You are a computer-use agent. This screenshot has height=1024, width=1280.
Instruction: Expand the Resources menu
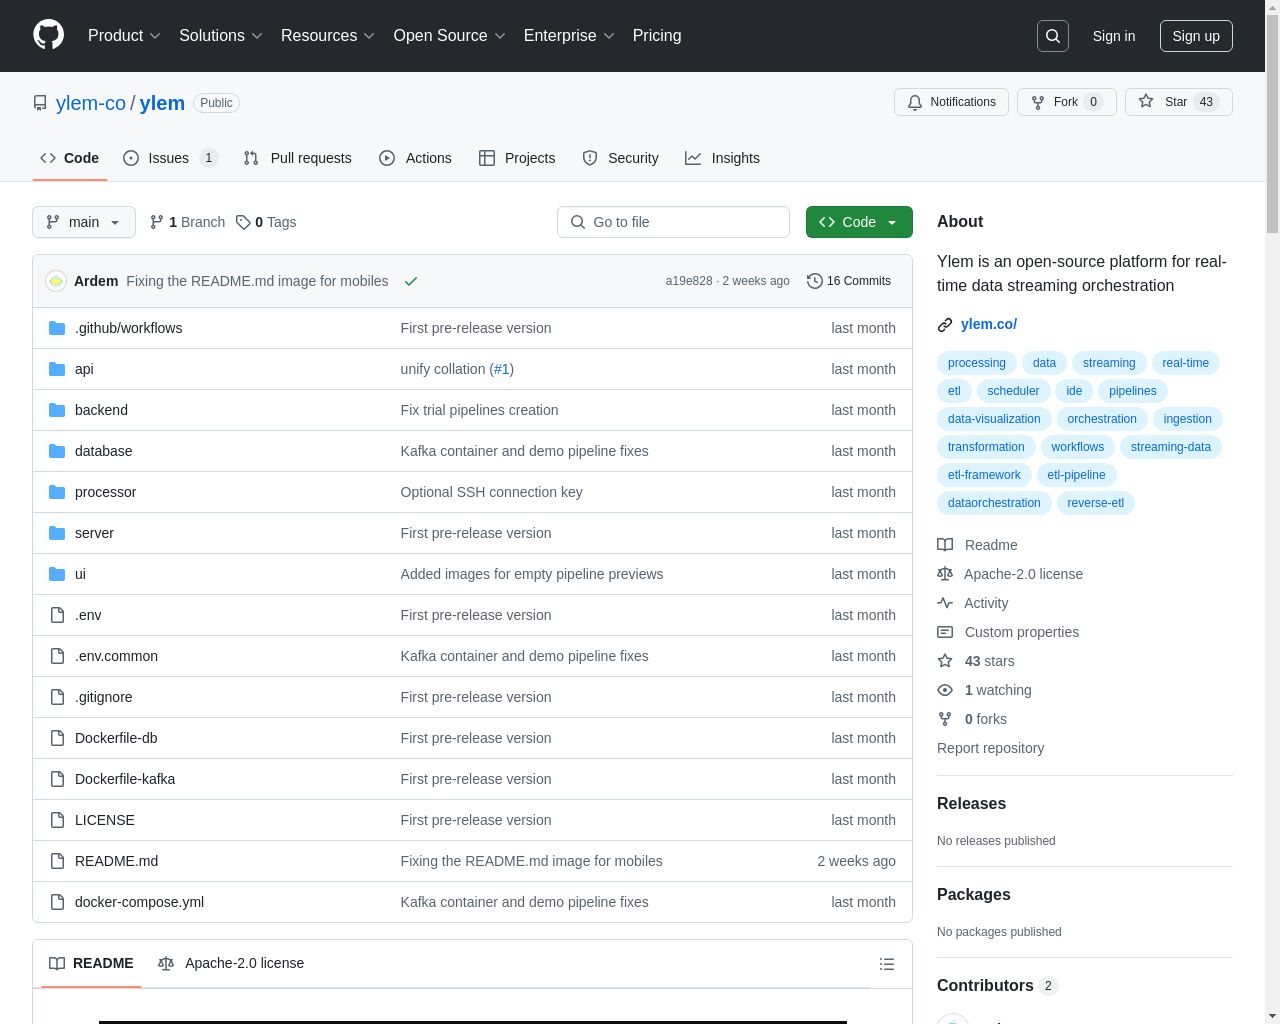click(328, 36)
